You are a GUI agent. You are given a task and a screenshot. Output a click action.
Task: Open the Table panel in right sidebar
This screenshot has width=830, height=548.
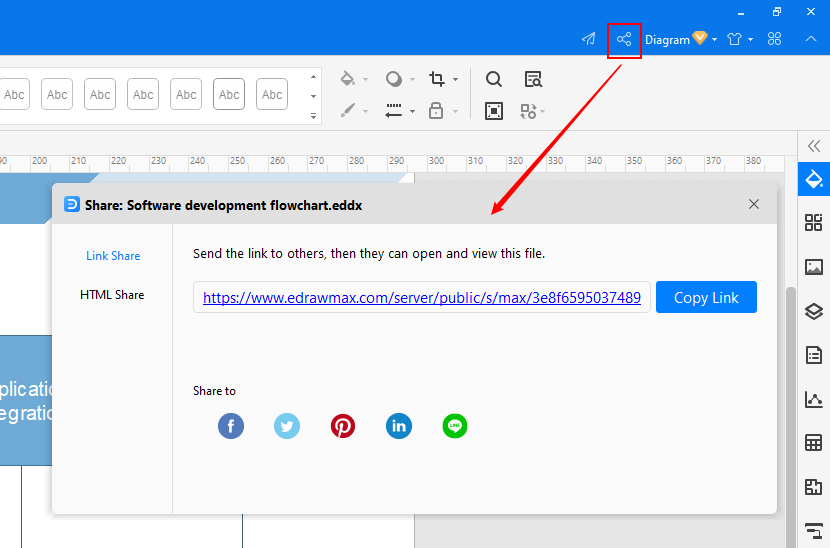click(814, 443)
